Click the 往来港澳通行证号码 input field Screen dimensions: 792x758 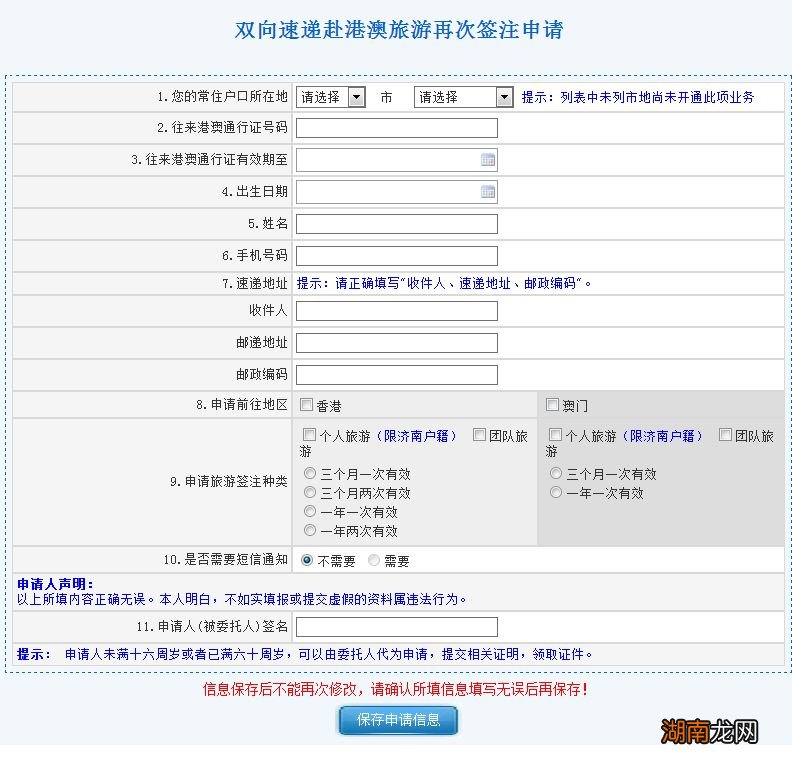pos(396,128)
